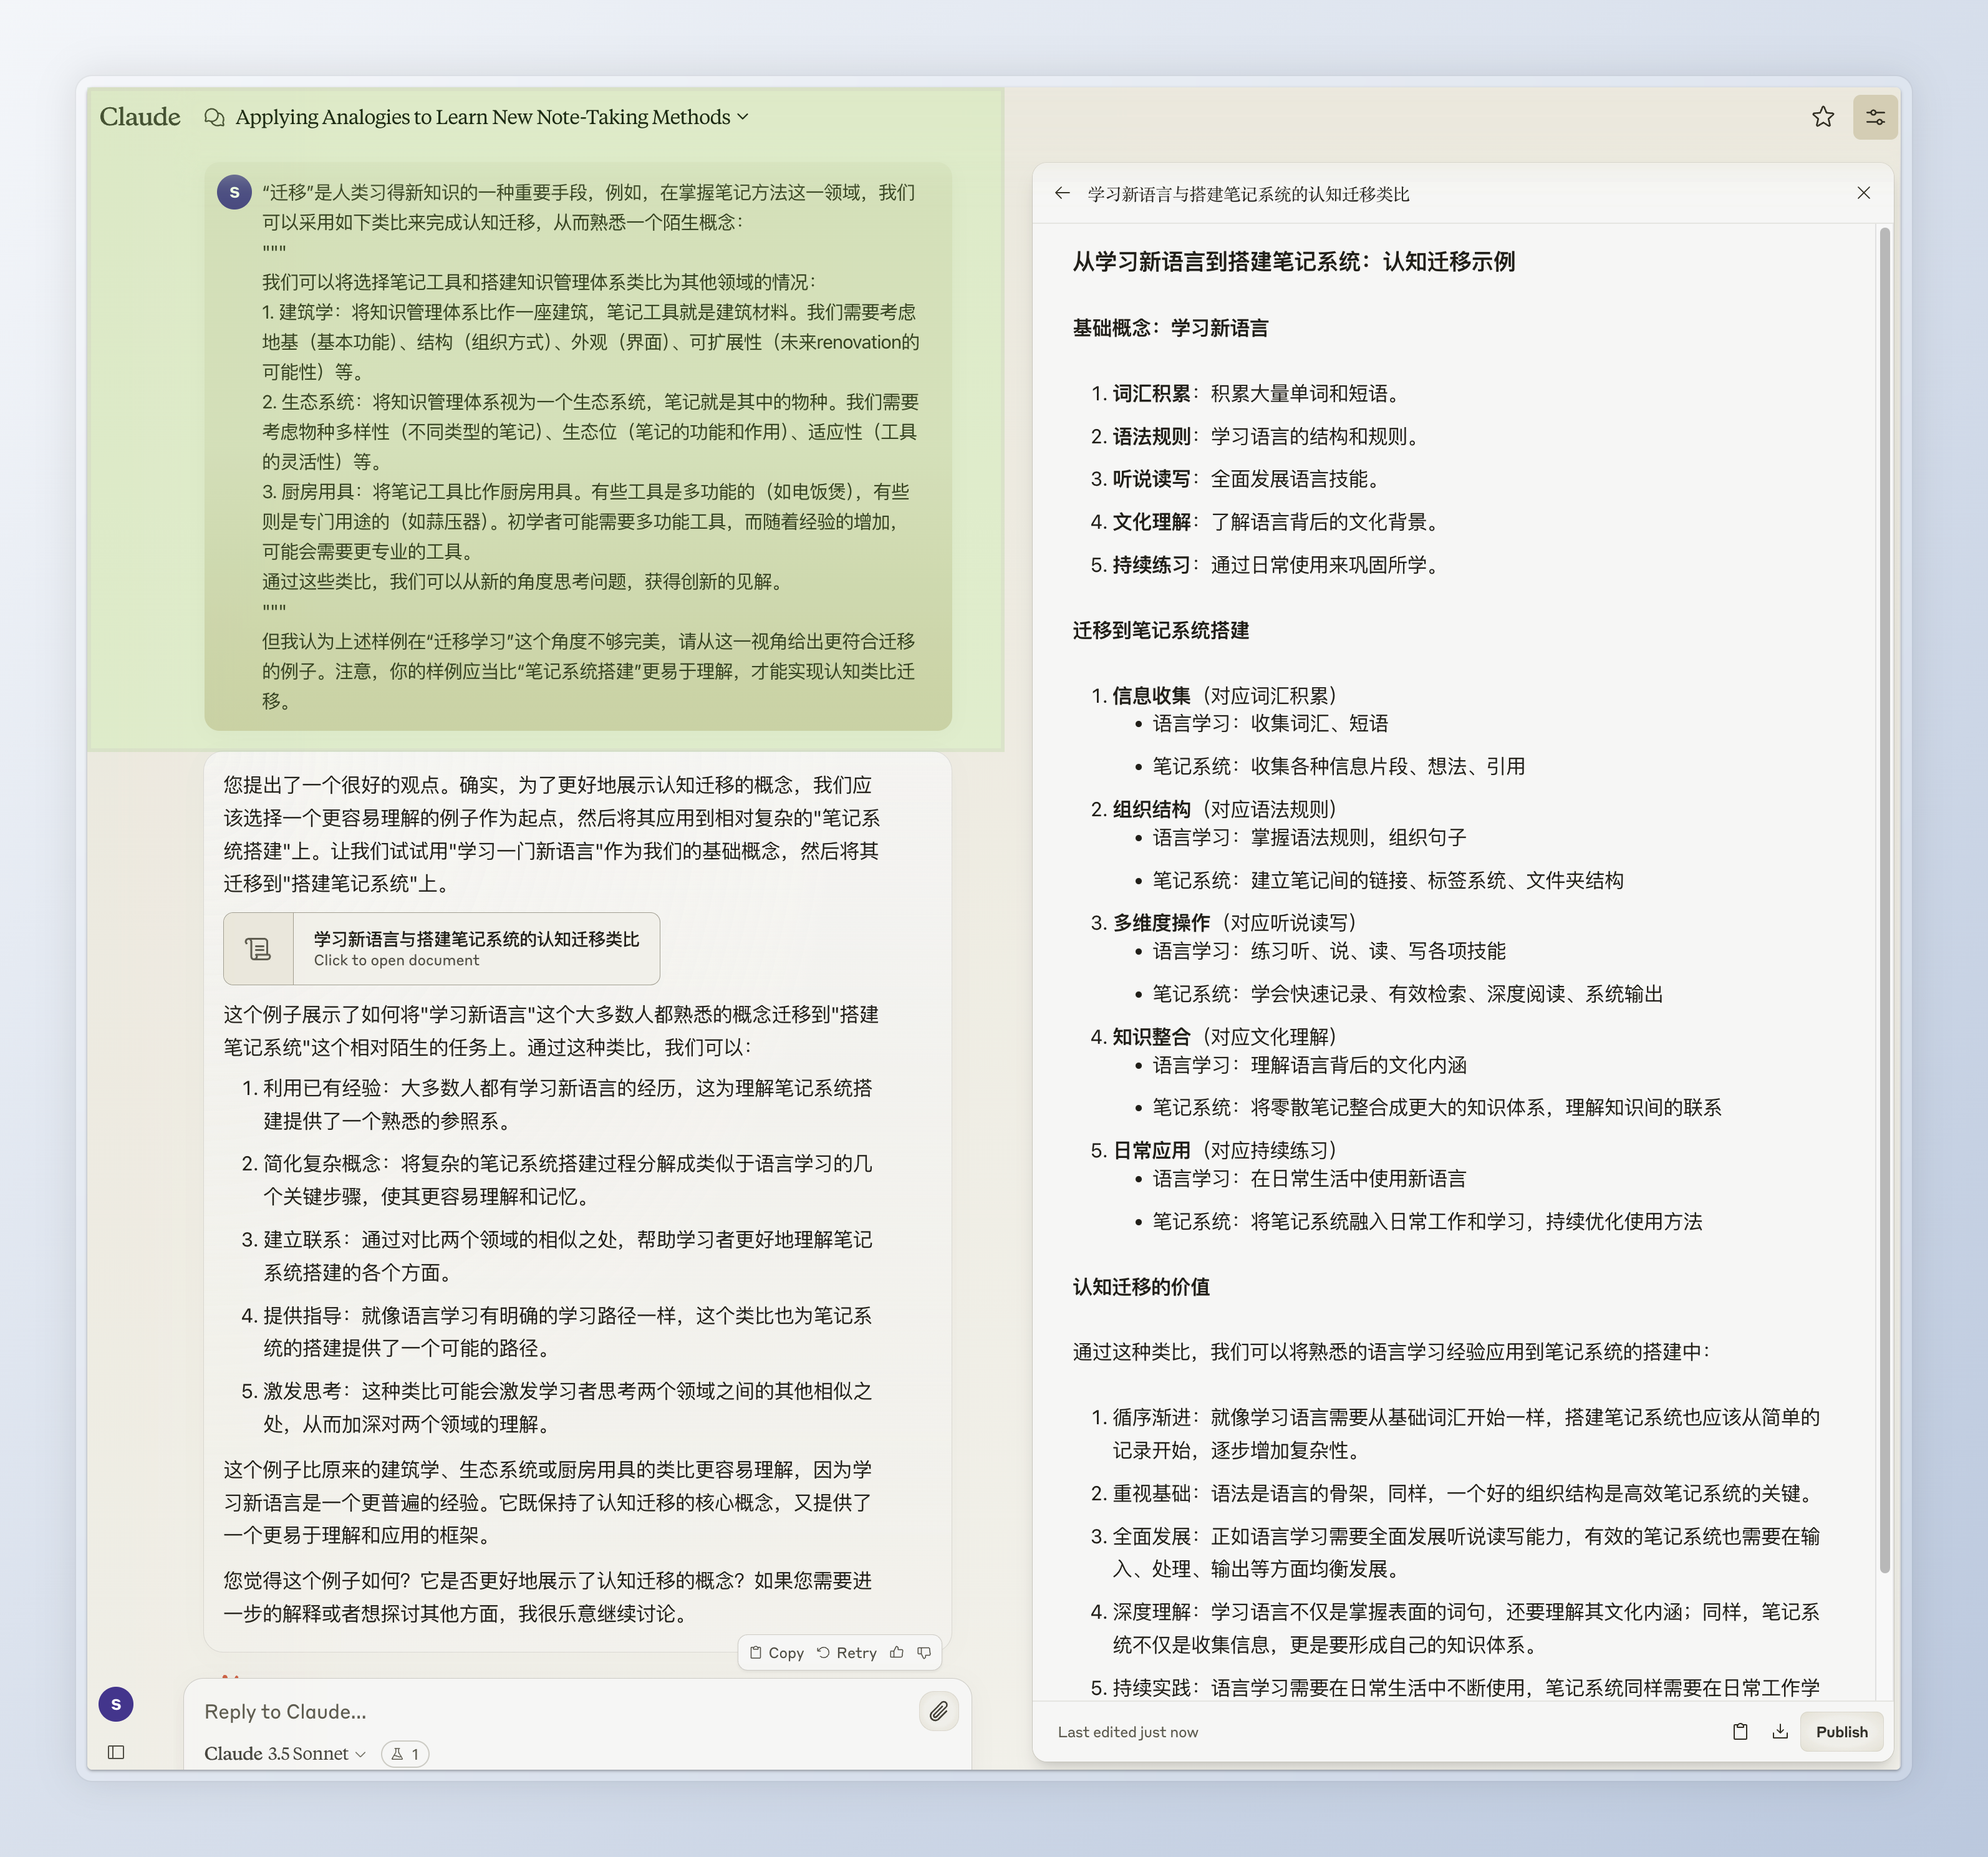1988x1857 pixels.
Task: Click list item 持续练习
Action: coord(1267,565)
